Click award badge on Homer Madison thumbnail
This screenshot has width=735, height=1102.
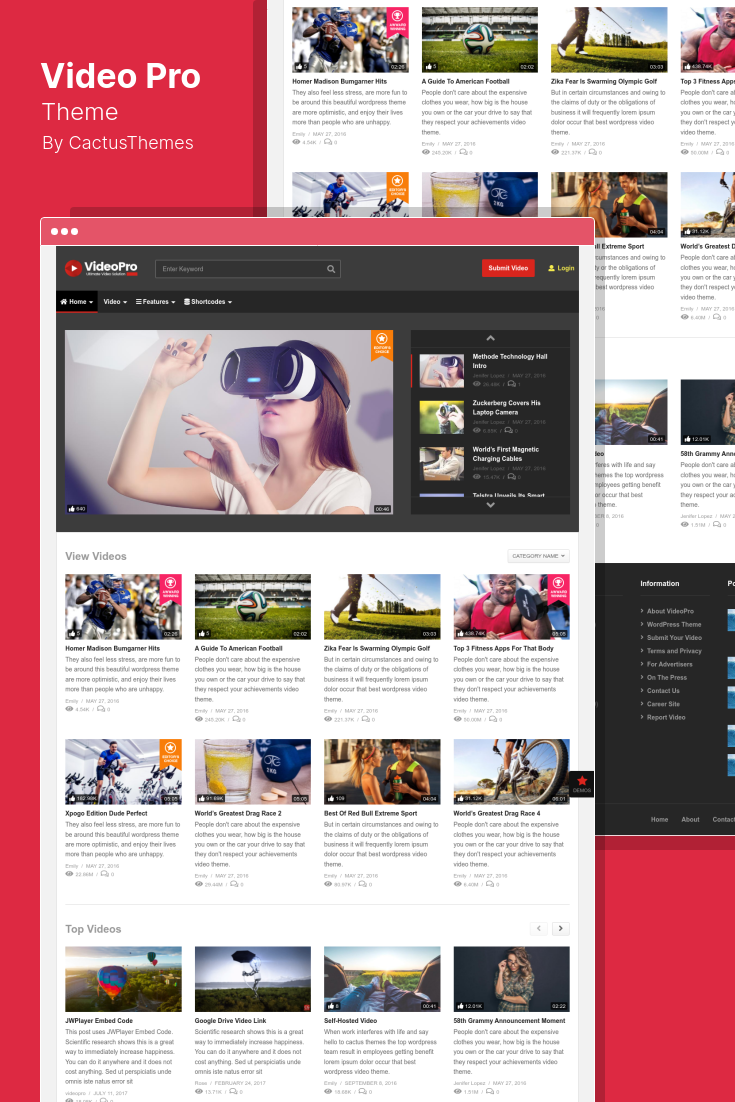tap(171, 588)
